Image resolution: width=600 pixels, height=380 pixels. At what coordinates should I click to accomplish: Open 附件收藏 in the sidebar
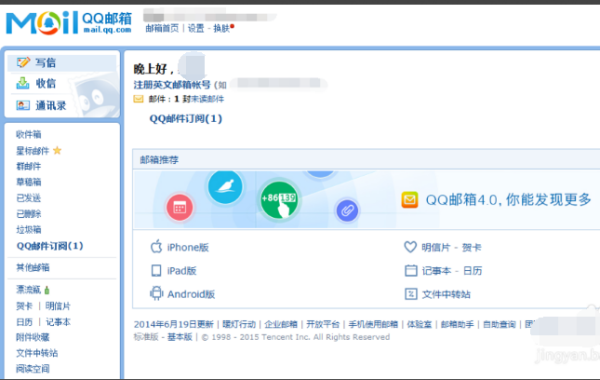click(33, 337)
